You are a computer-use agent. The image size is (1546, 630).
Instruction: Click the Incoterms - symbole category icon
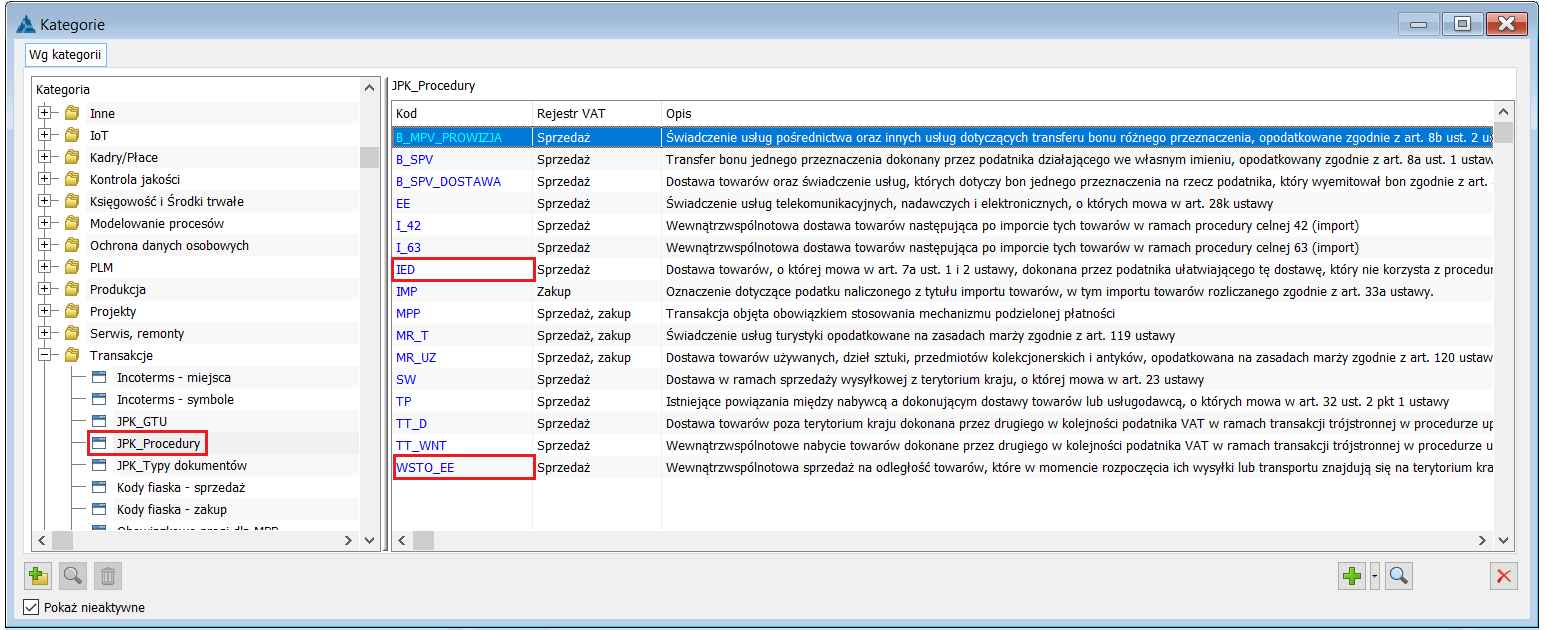click(x=99, y=399)
